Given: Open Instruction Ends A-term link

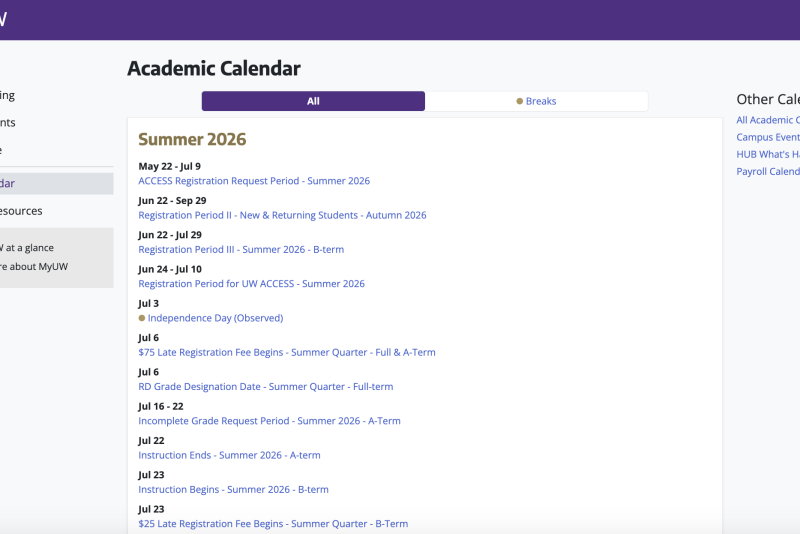Looking at the screenshot, I should [x=230, y=455].
